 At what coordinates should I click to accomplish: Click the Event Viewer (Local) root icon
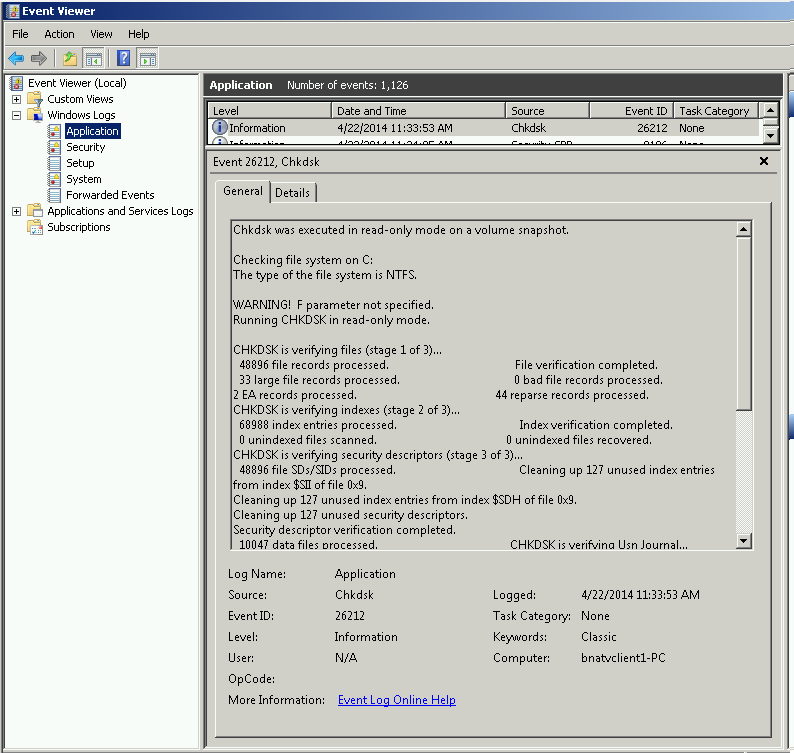pyautogui.click(x=16, y=83)
